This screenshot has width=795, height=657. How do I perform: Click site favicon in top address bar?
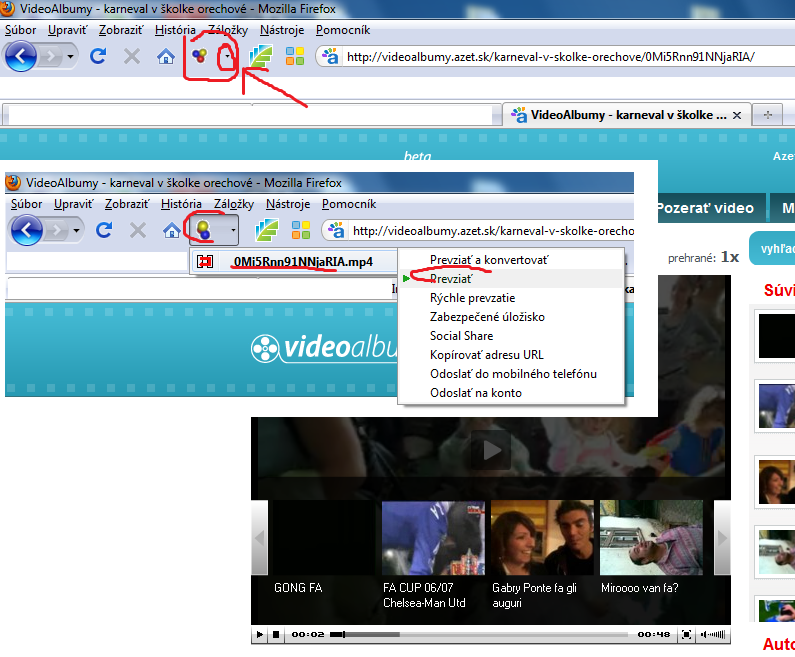(x=330, y=56)
